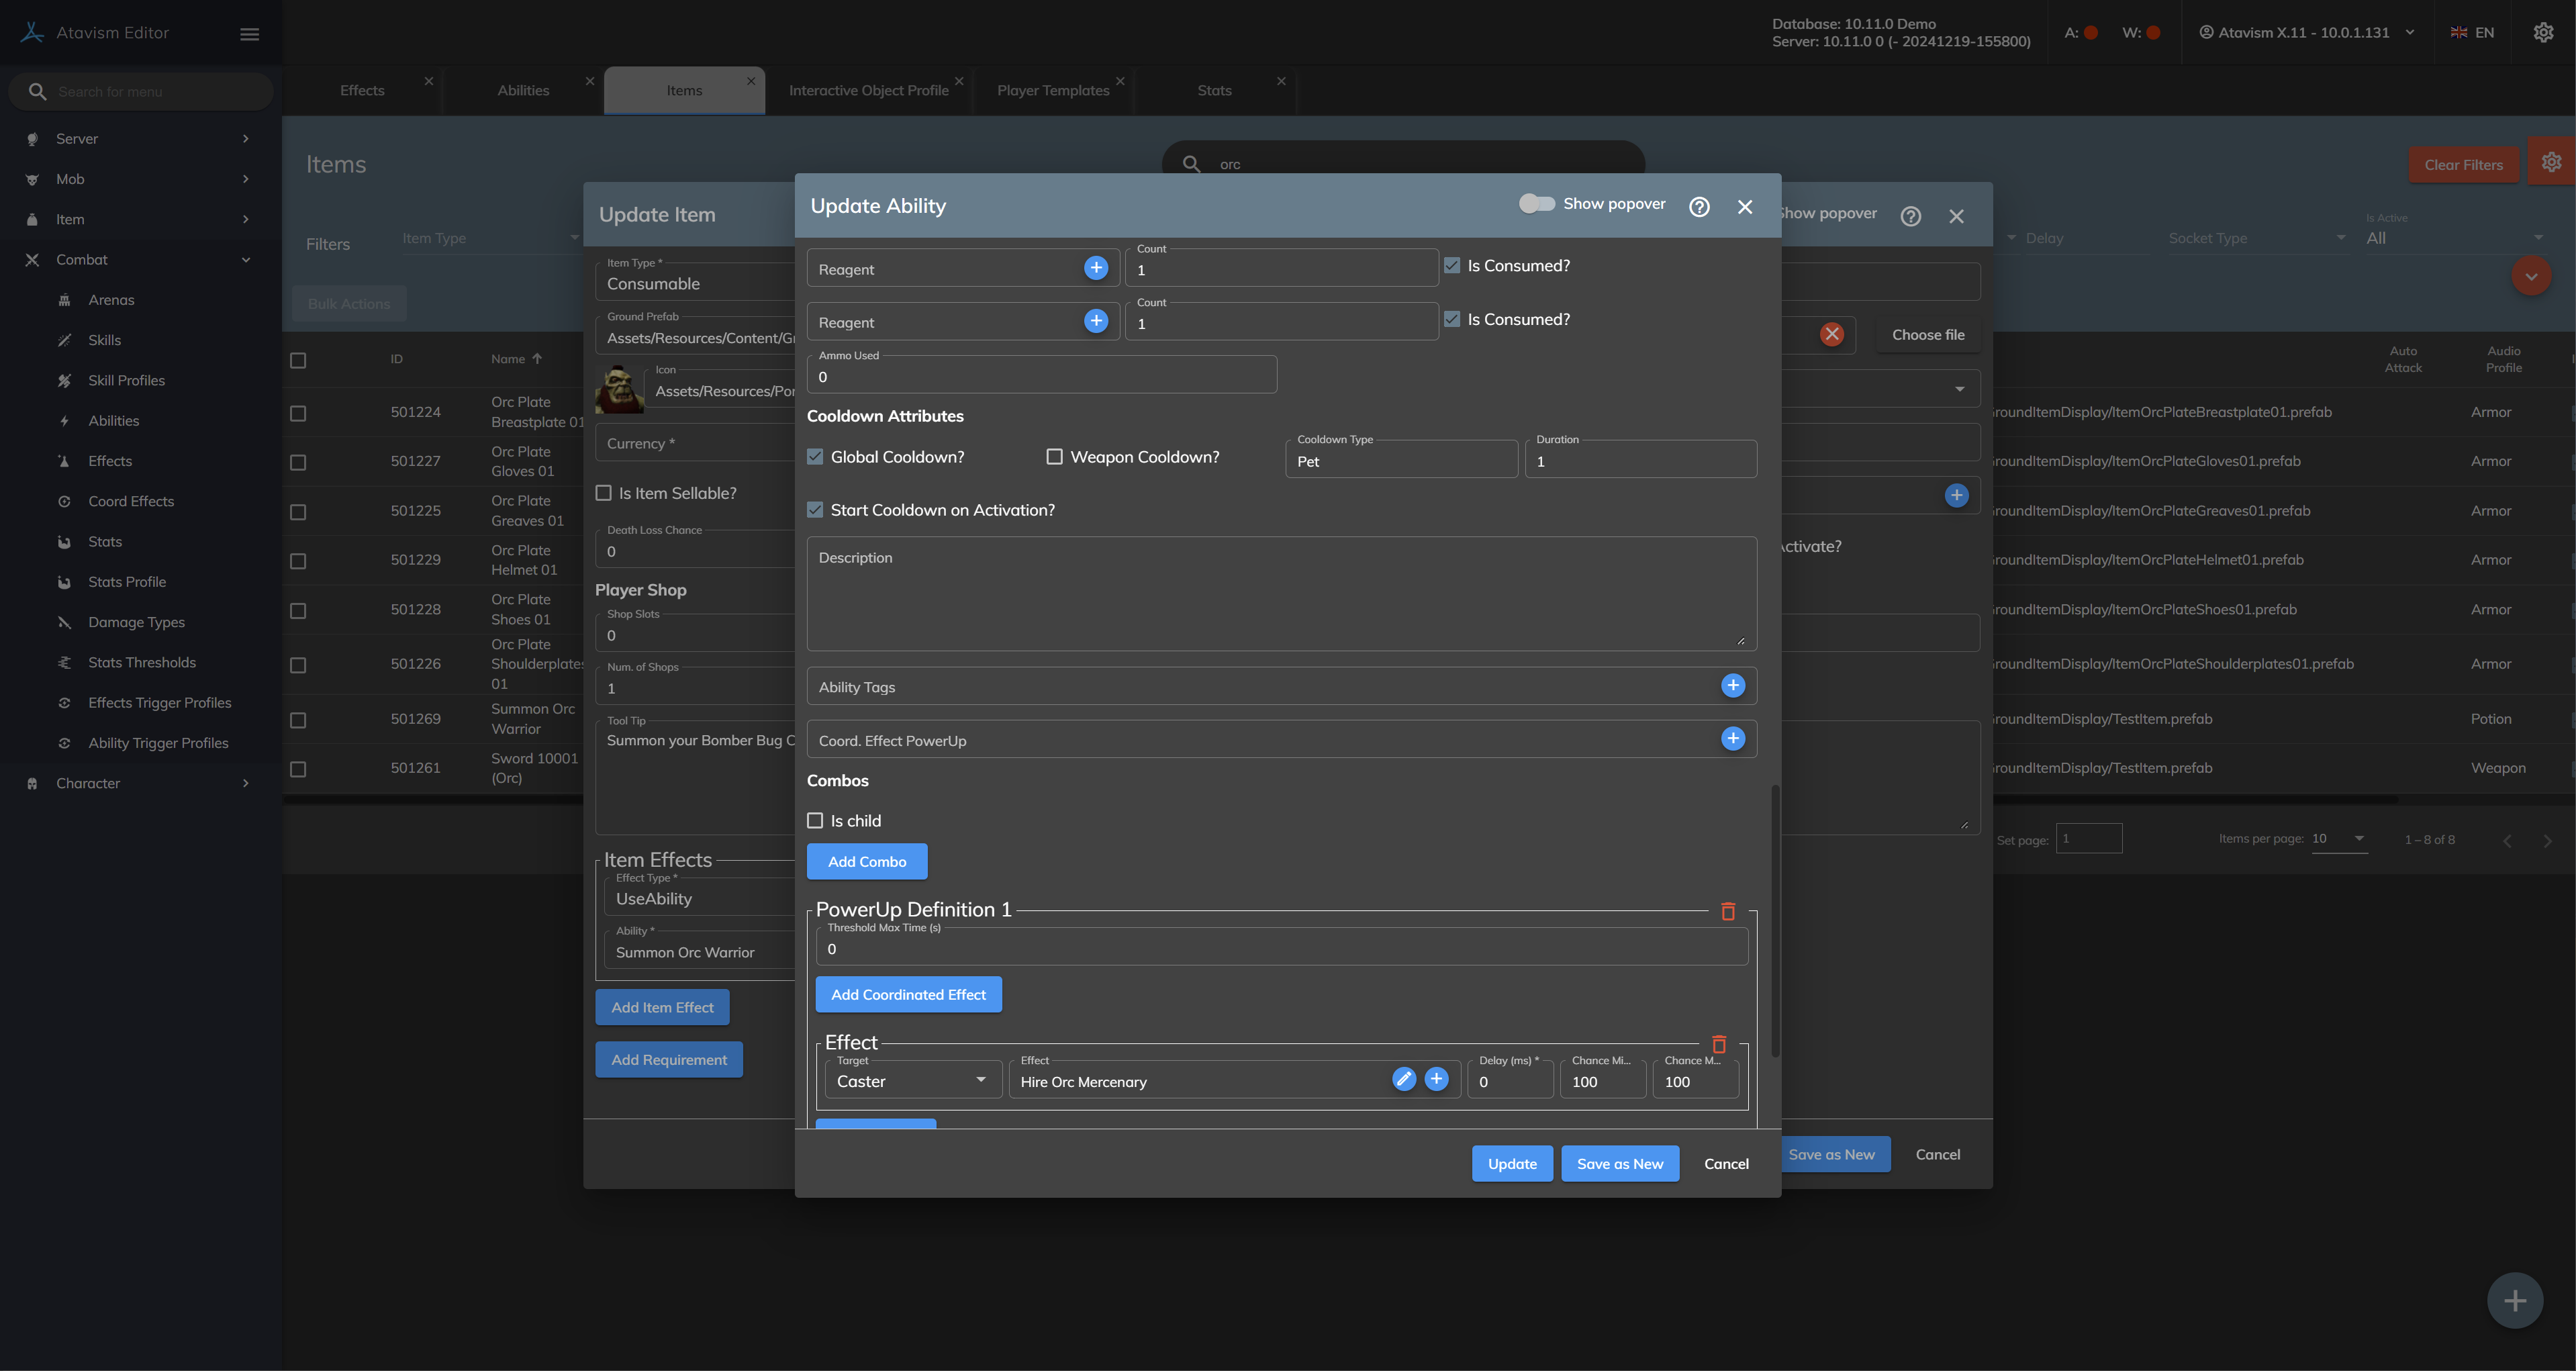Check the Is child checkbox under Combos
This screenshot has height=1371, width=2576.
[x=816, y=821]
